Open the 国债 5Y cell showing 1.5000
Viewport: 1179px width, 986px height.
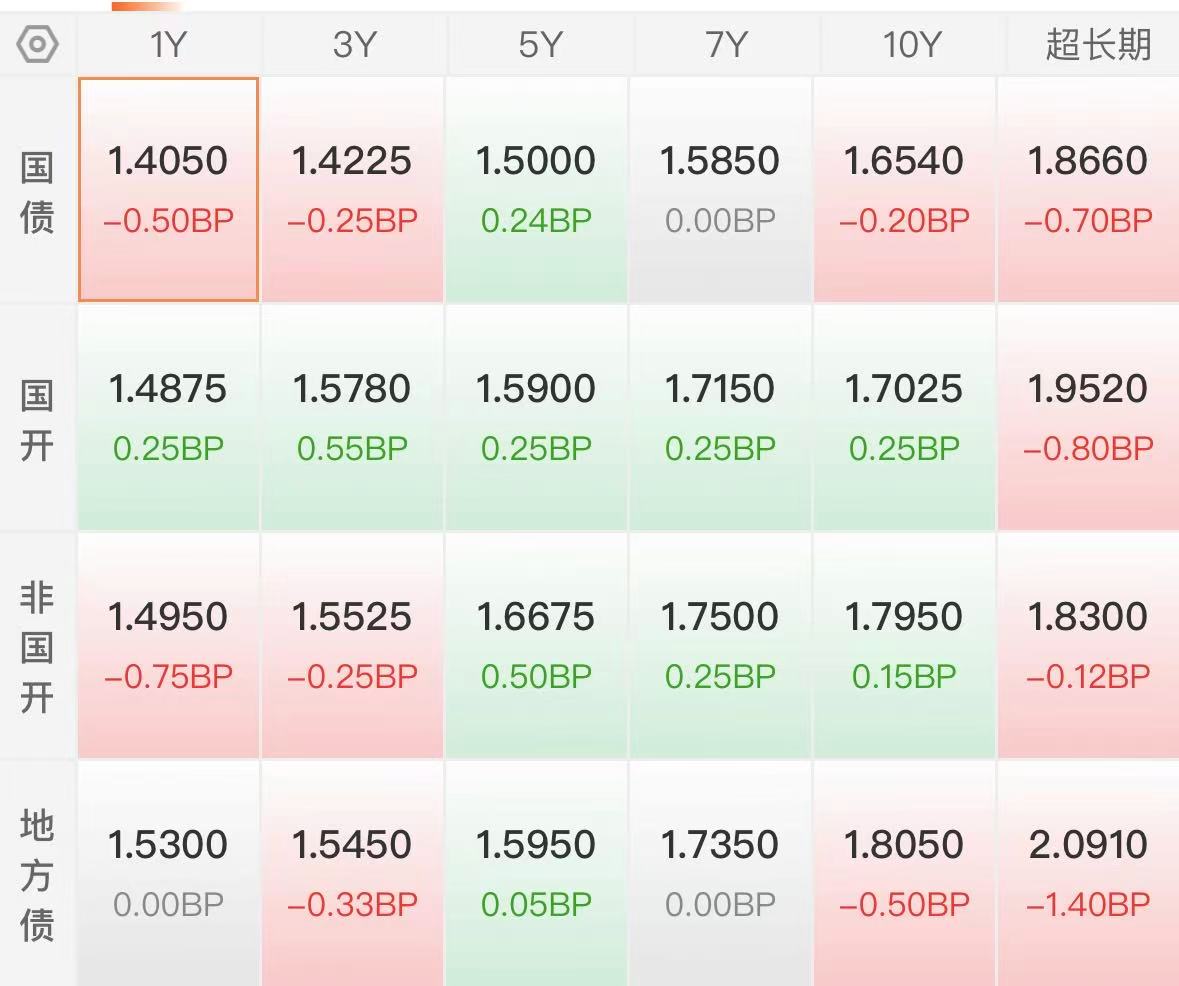(536, 189)
